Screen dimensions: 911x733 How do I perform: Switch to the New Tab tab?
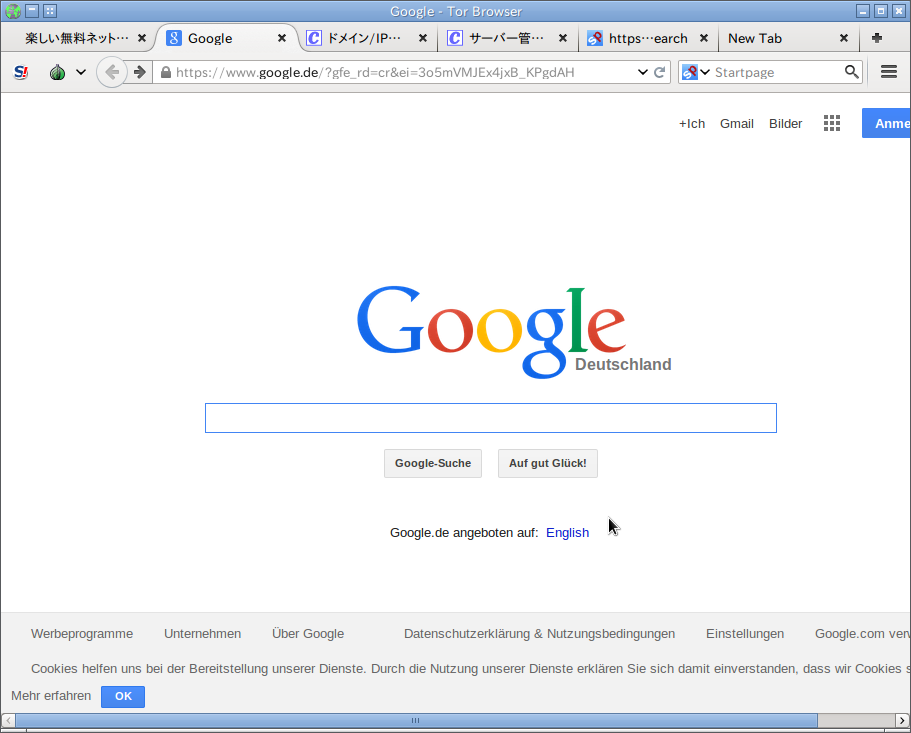(787, 38)
